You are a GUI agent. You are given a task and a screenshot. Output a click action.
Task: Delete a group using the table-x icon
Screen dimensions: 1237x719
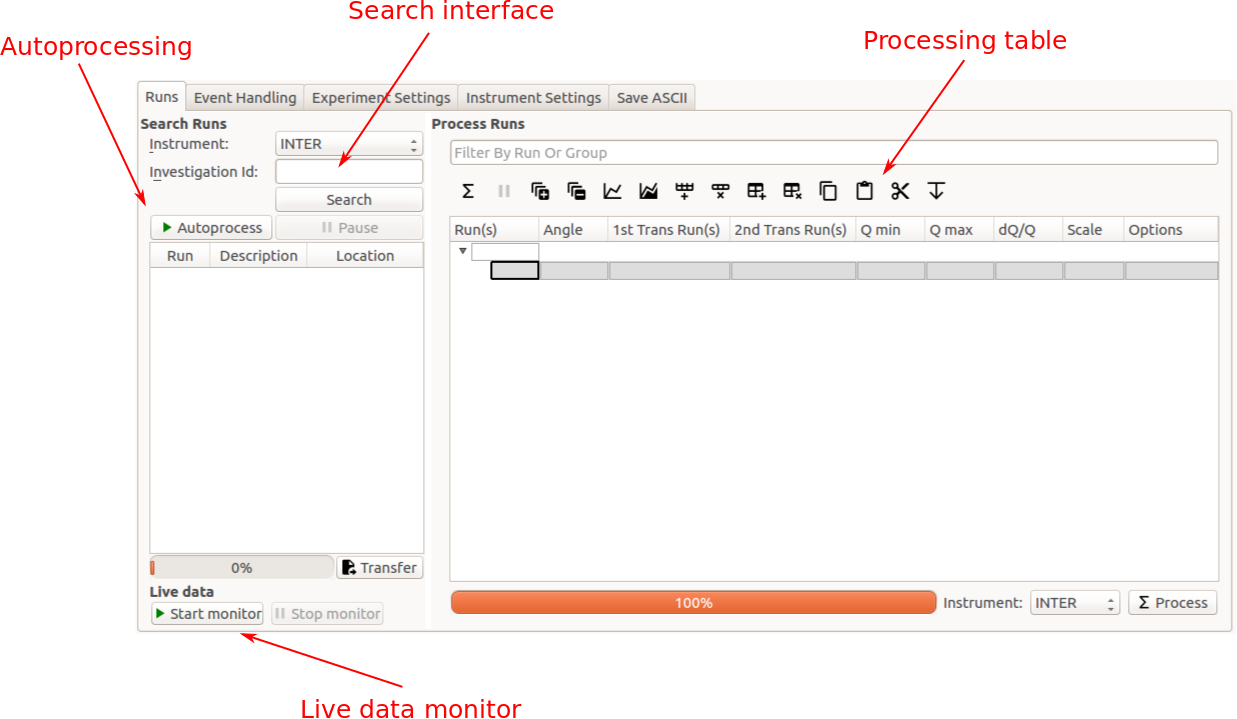pos(792,191)
